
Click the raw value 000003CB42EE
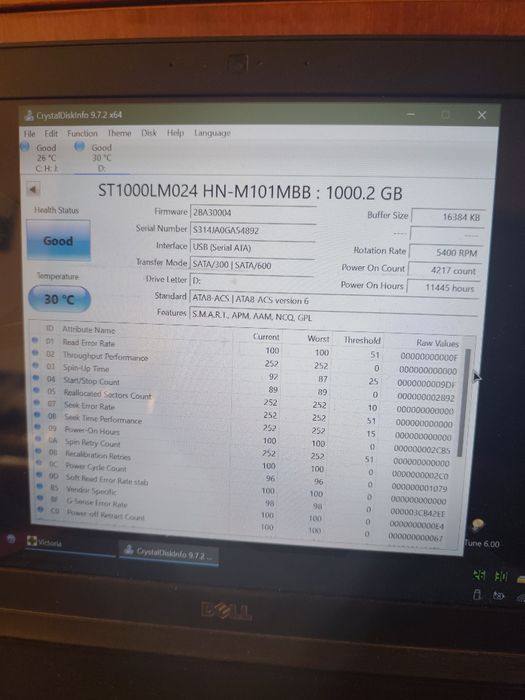417,512
